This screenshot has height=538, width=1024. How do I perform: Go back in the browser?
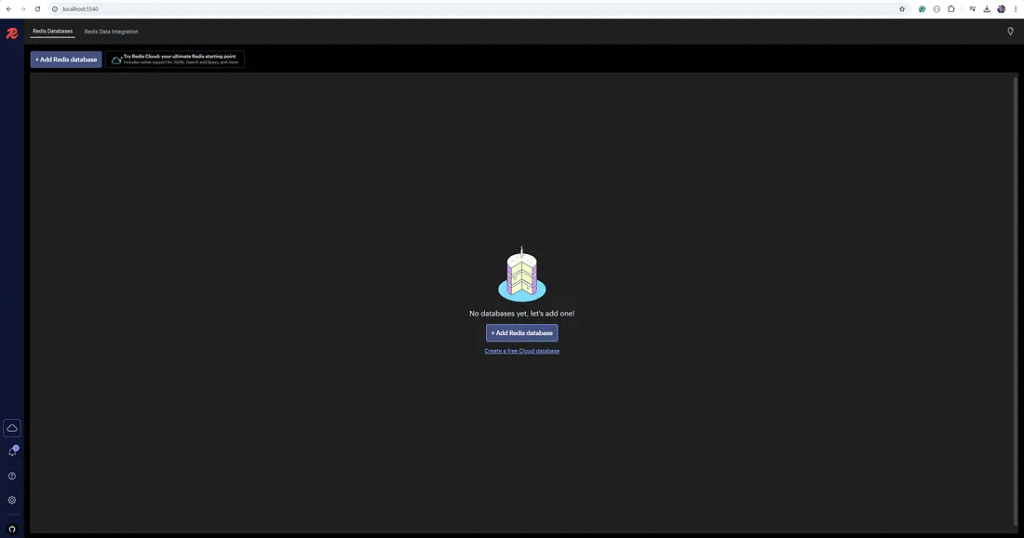click(9, 9)
